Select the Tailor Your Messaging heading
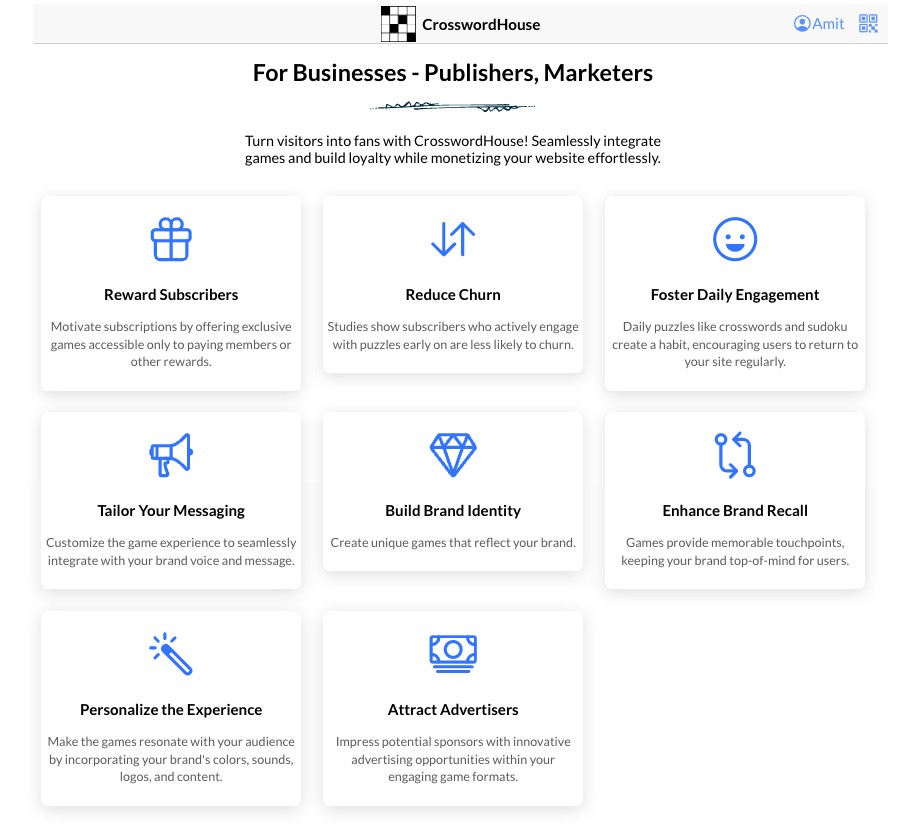This screenshot has height=828, width=907. 171,510
